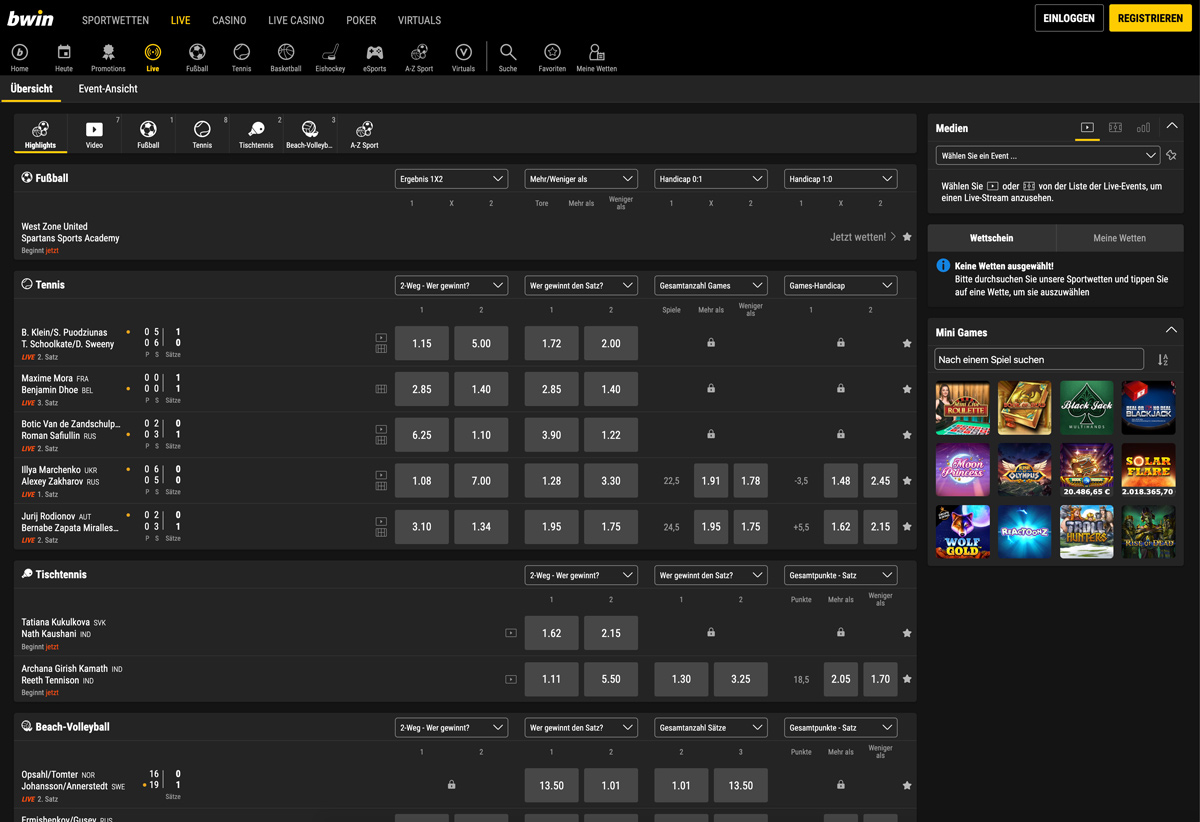This screenshot has height=822, width=1200.
Task: Open the Favoriten star icon
Action: click(552, 57)
